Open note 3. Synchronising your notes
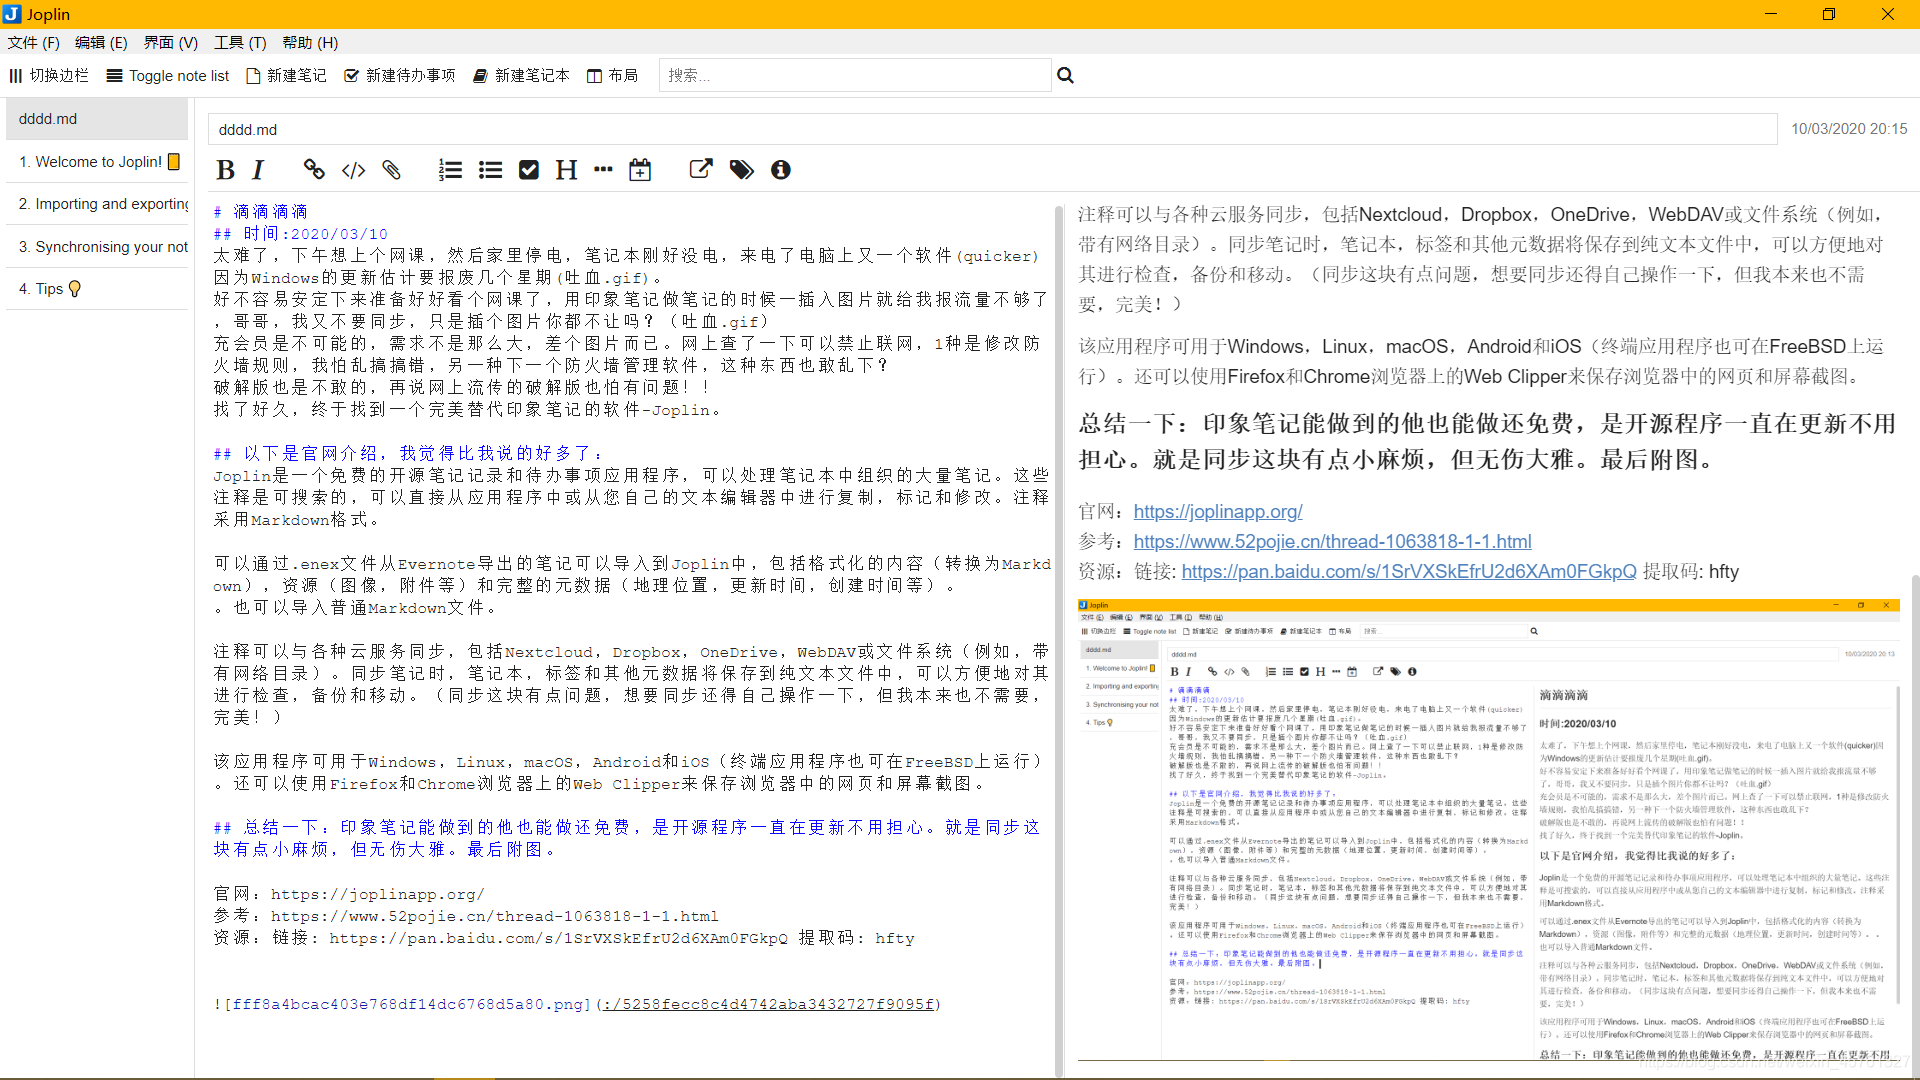Screen dimensions: 1920x1080 tap(96, 246)
